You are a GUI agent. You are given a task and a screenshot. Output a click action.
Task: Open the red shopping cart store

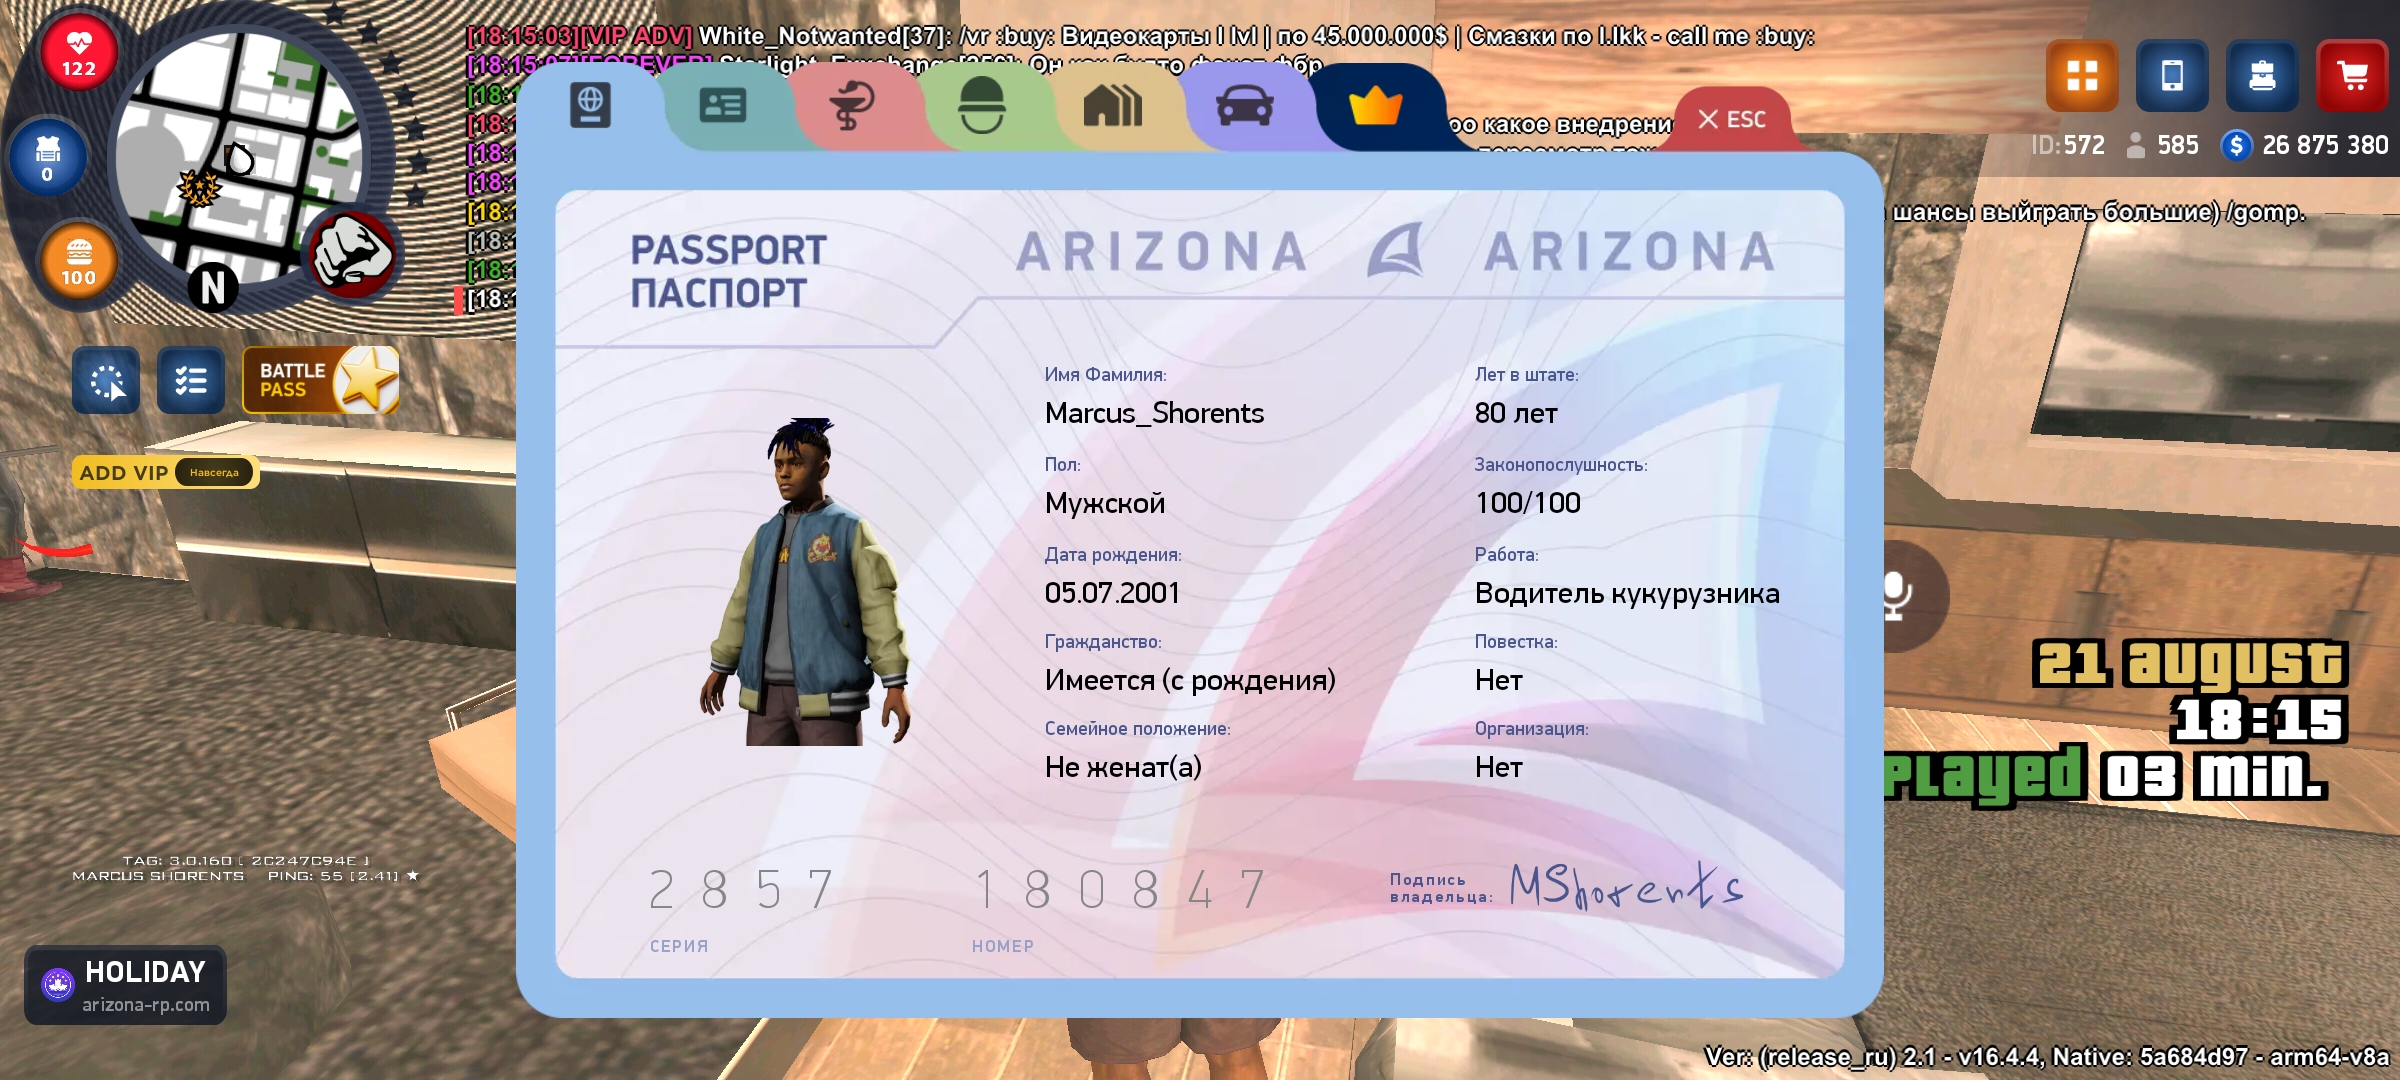pos(2352,75)
